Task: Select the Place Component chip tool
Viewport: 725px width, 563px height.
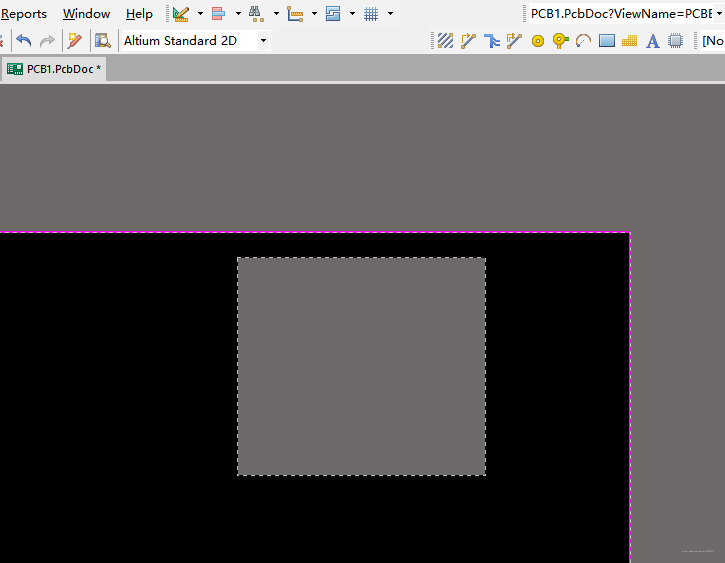Action: pyautogui.click(x=676, y=41)
